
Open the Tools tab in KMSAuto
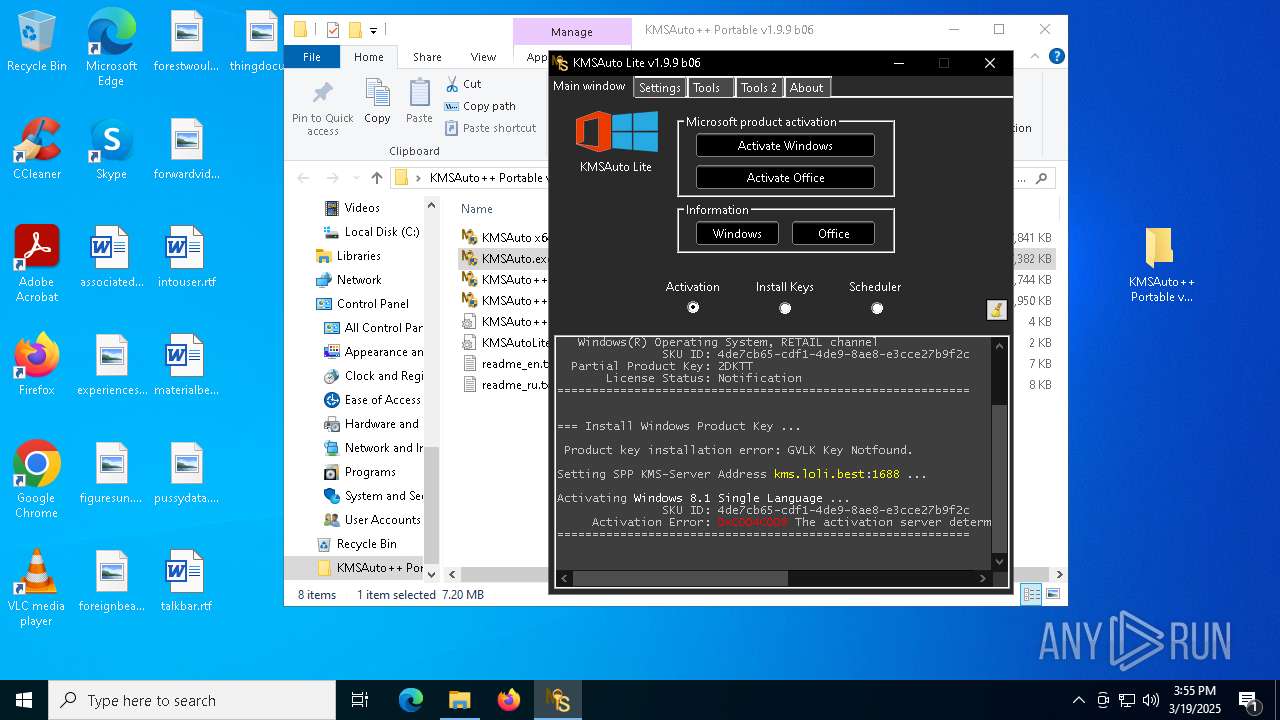click(710, 88)
